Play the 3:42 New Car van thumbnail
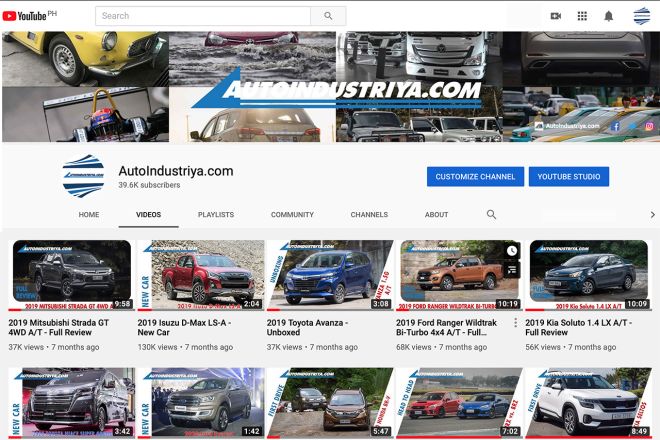This screenshot has height=440, width=660. (x=72, y=403)
